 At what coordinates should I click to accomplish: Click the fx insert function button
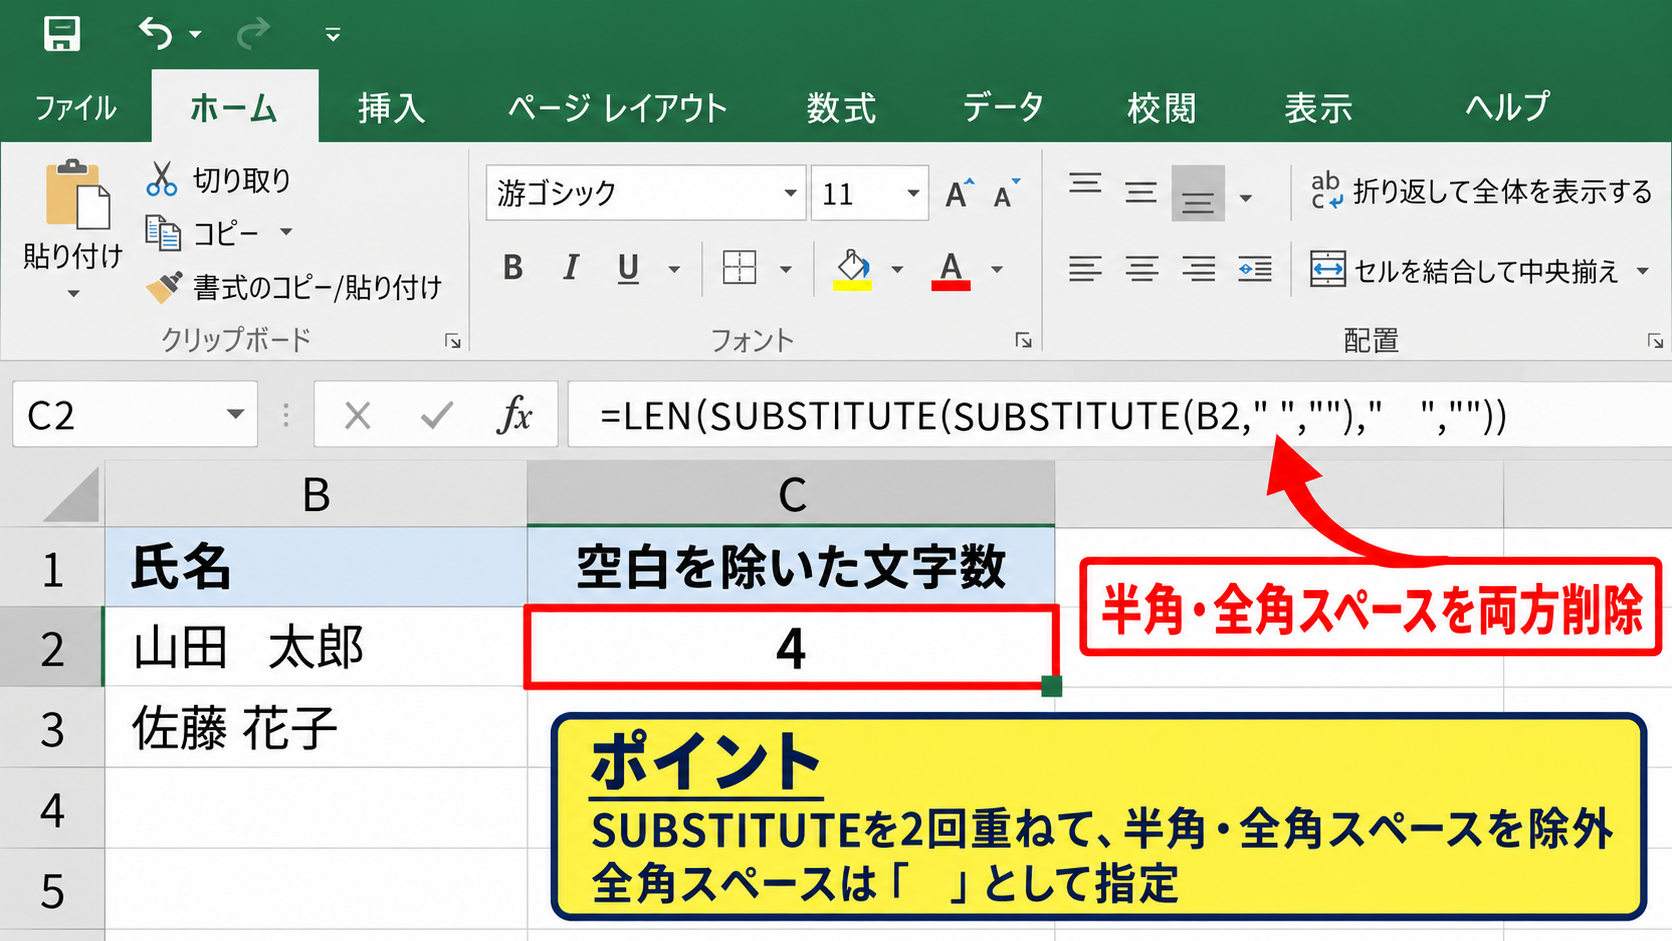pos(515,414)
